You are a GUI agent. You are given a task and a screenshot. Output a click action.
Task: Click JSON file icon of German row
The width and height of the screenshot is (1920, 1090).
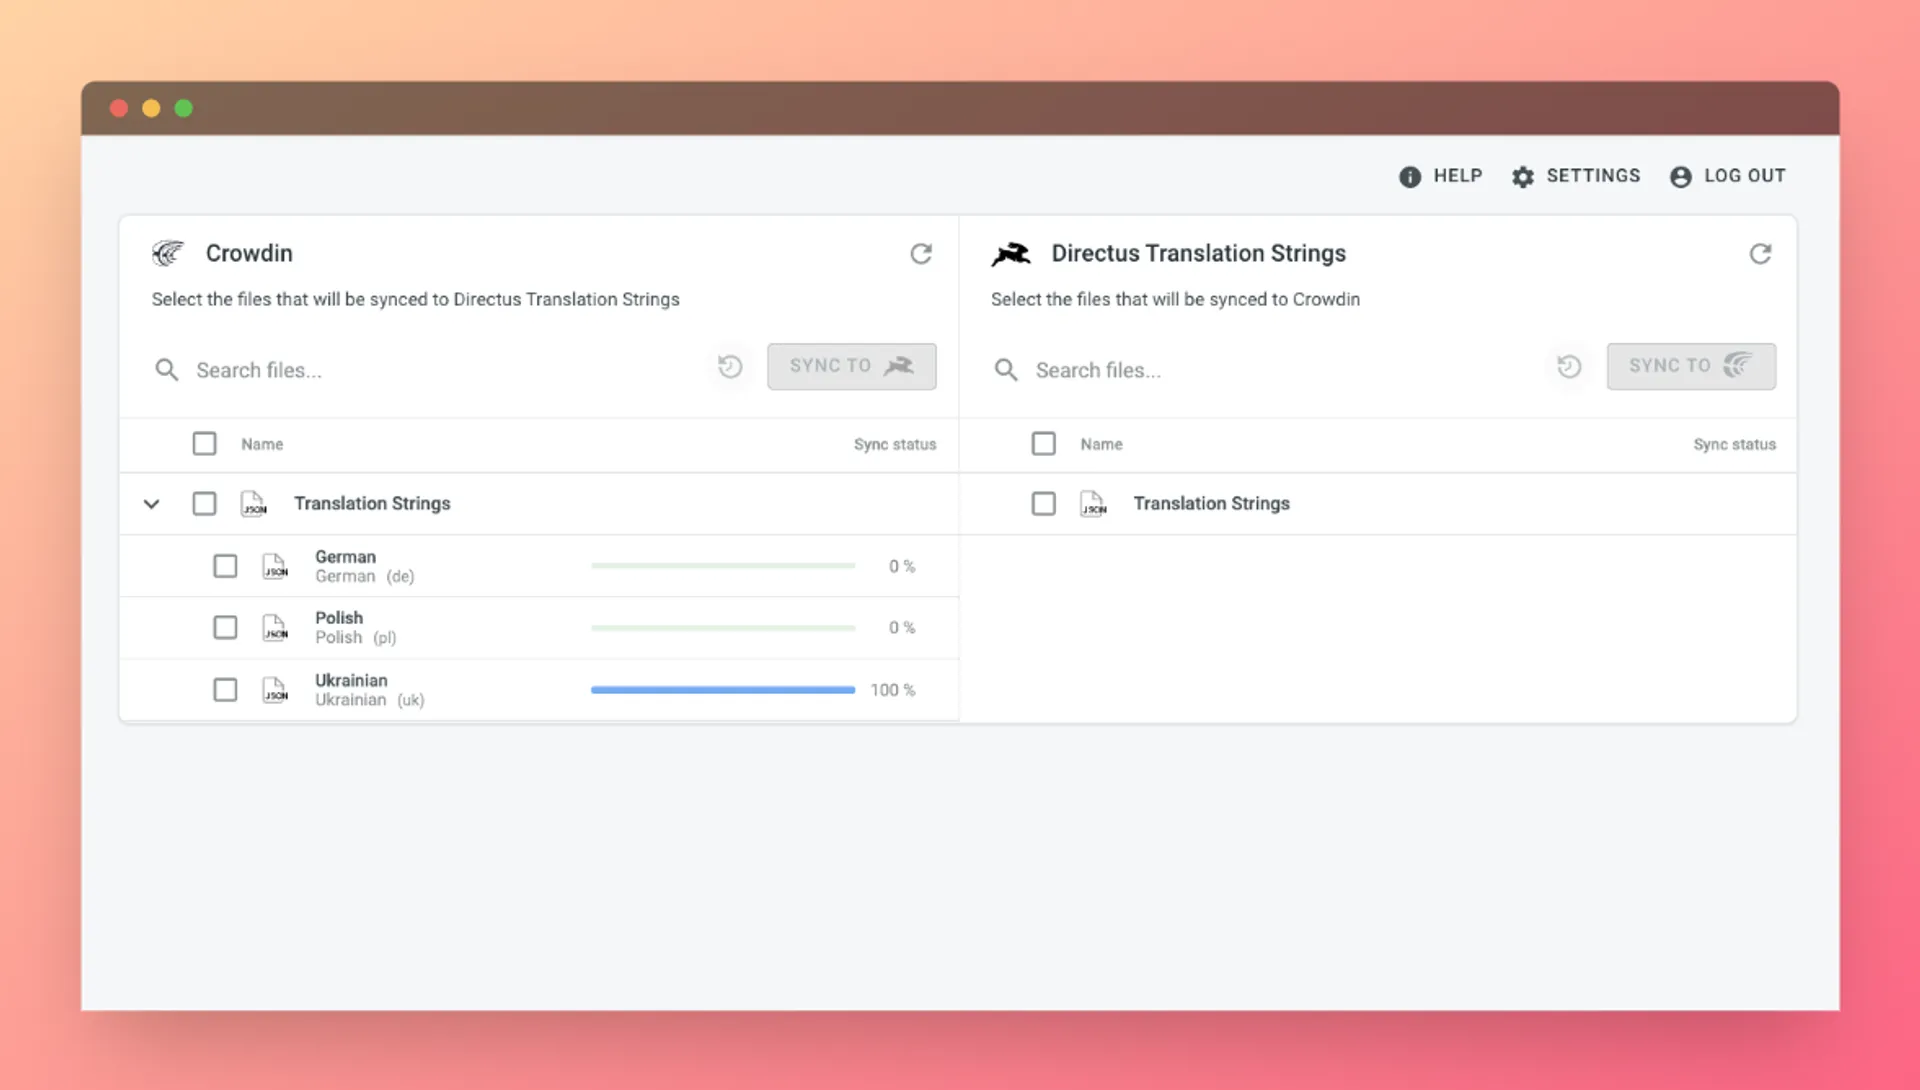(x=275, y=567)
